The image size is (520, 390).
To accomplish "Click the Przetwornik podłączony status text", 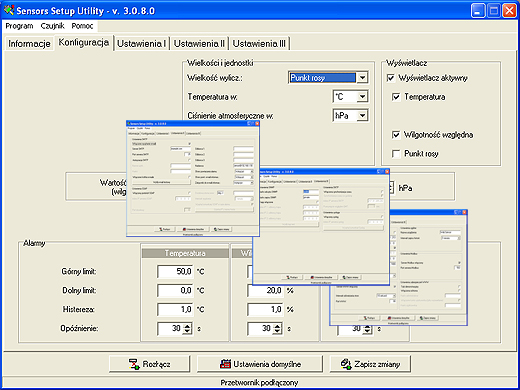I will pos(259,383).
